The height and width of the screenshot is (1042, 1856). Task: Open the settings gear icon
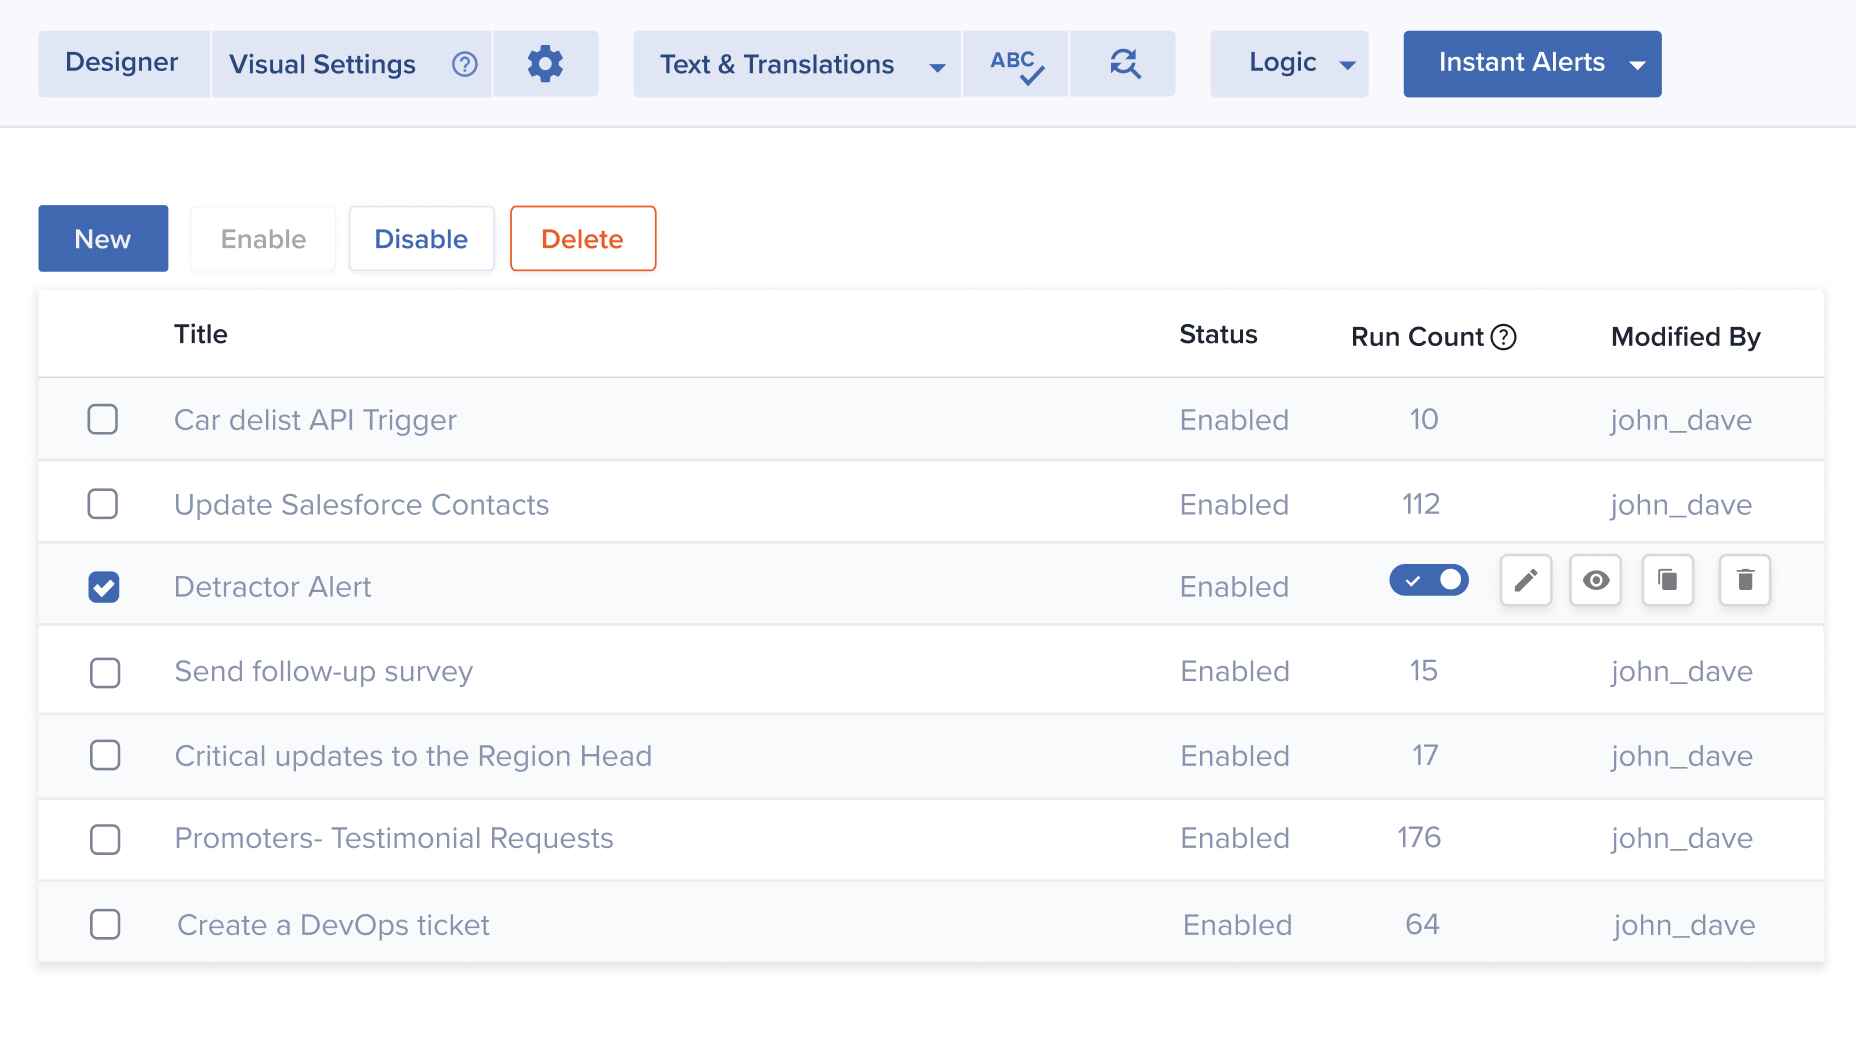pyautogui.click(x=545, y=64)
